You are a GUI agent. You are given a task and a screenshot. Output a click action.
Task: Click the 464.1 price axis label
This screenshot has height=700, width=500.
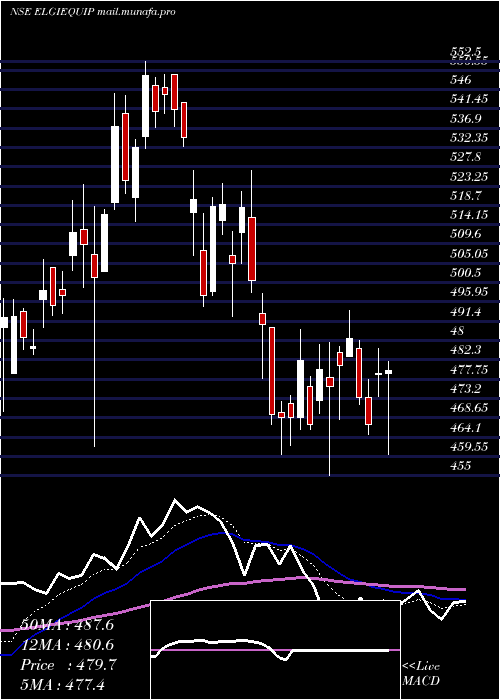[x=466, y=428]
